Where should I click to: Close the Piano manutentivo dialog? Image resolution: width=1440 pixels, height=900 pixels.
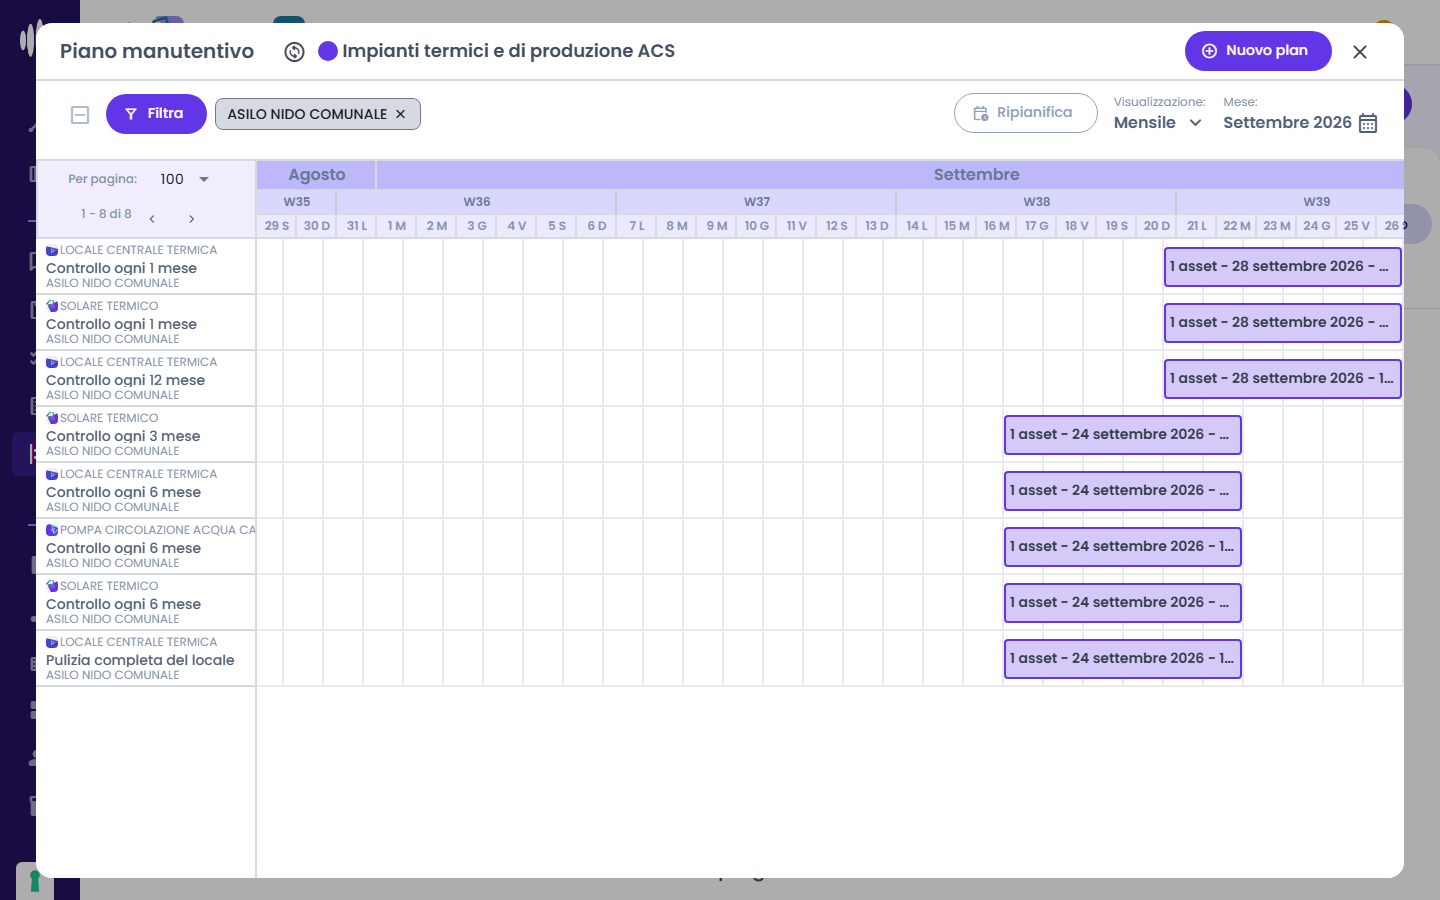click(1360, 52)
